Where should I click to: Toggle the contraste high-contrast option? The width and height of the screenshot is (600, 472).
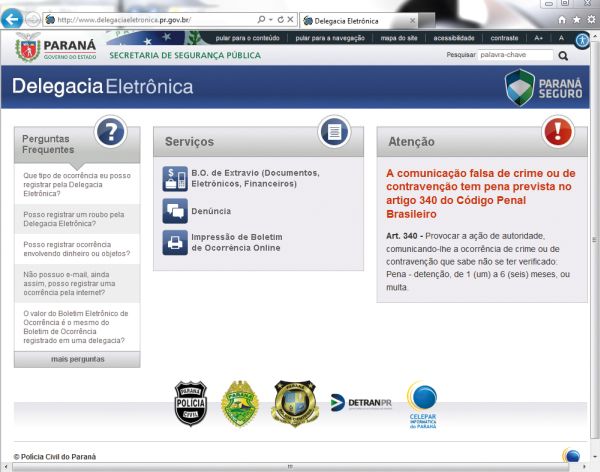tap(504, 38)
